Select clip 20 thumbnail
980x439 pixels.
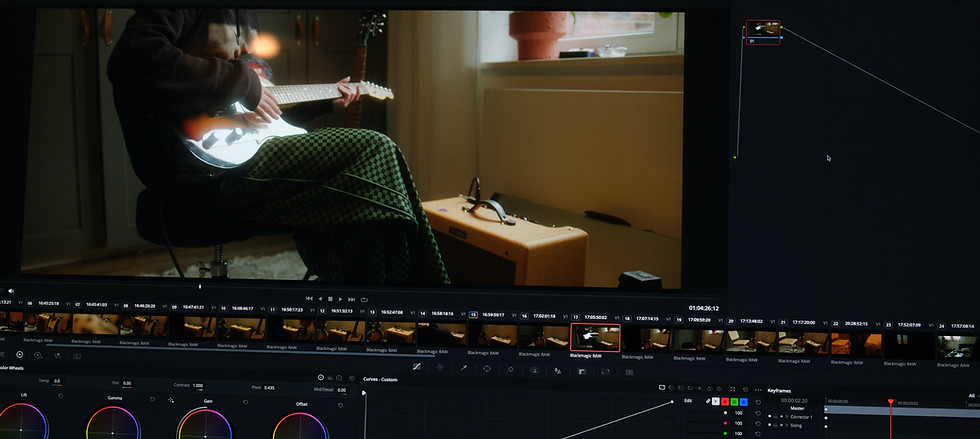(751, 341)
